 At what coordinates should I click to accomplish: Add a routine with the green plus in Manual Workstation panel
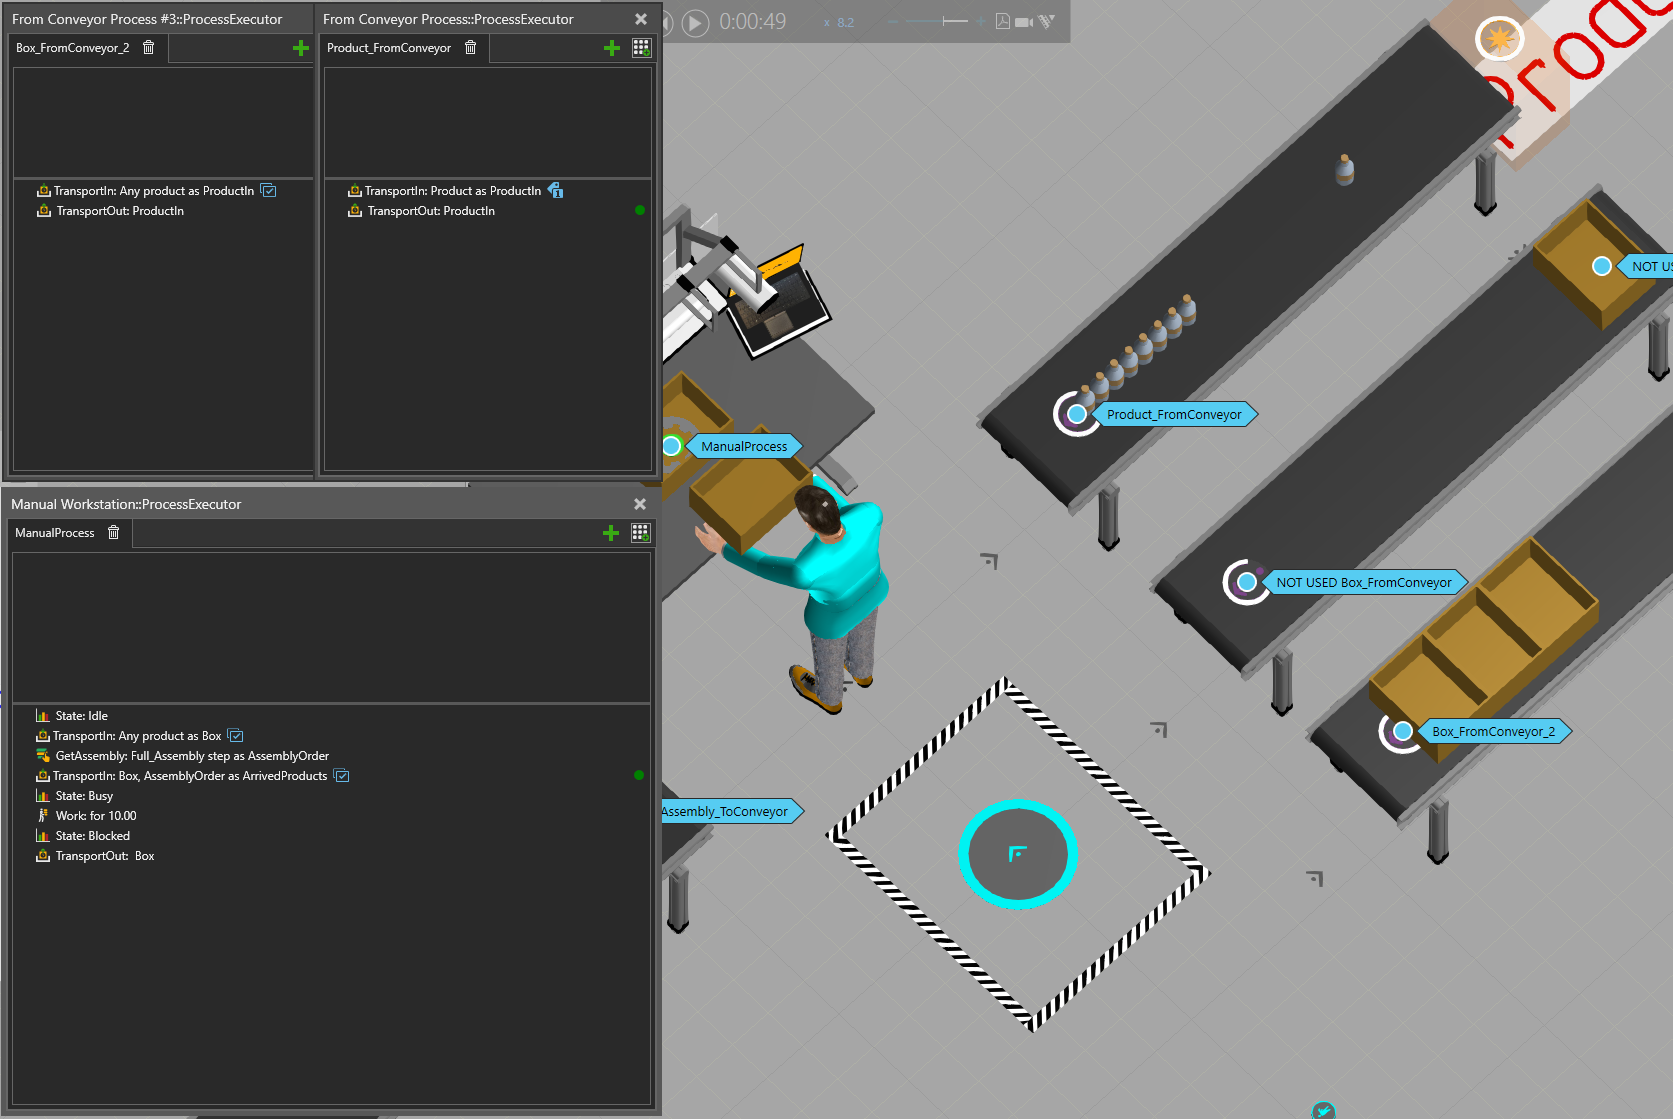click(x=611, y=533)
